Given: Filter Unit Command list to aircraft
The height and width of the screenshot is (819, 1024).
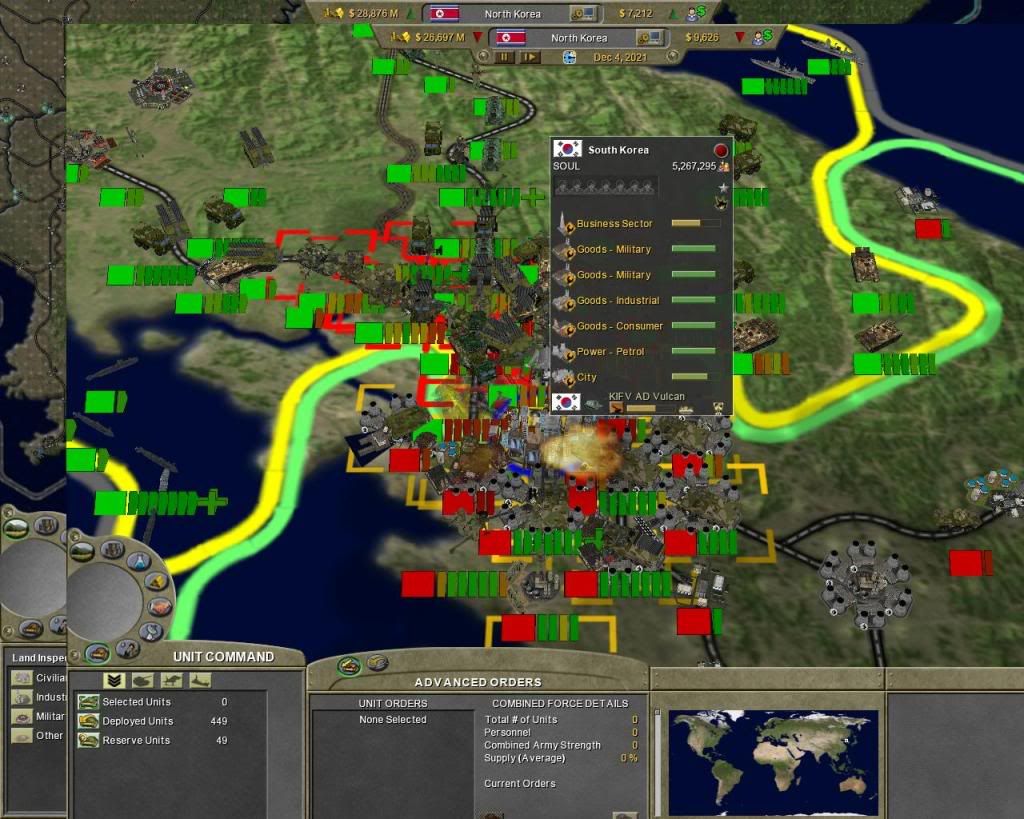Looking at the screenshot, I should click(172, 681).
